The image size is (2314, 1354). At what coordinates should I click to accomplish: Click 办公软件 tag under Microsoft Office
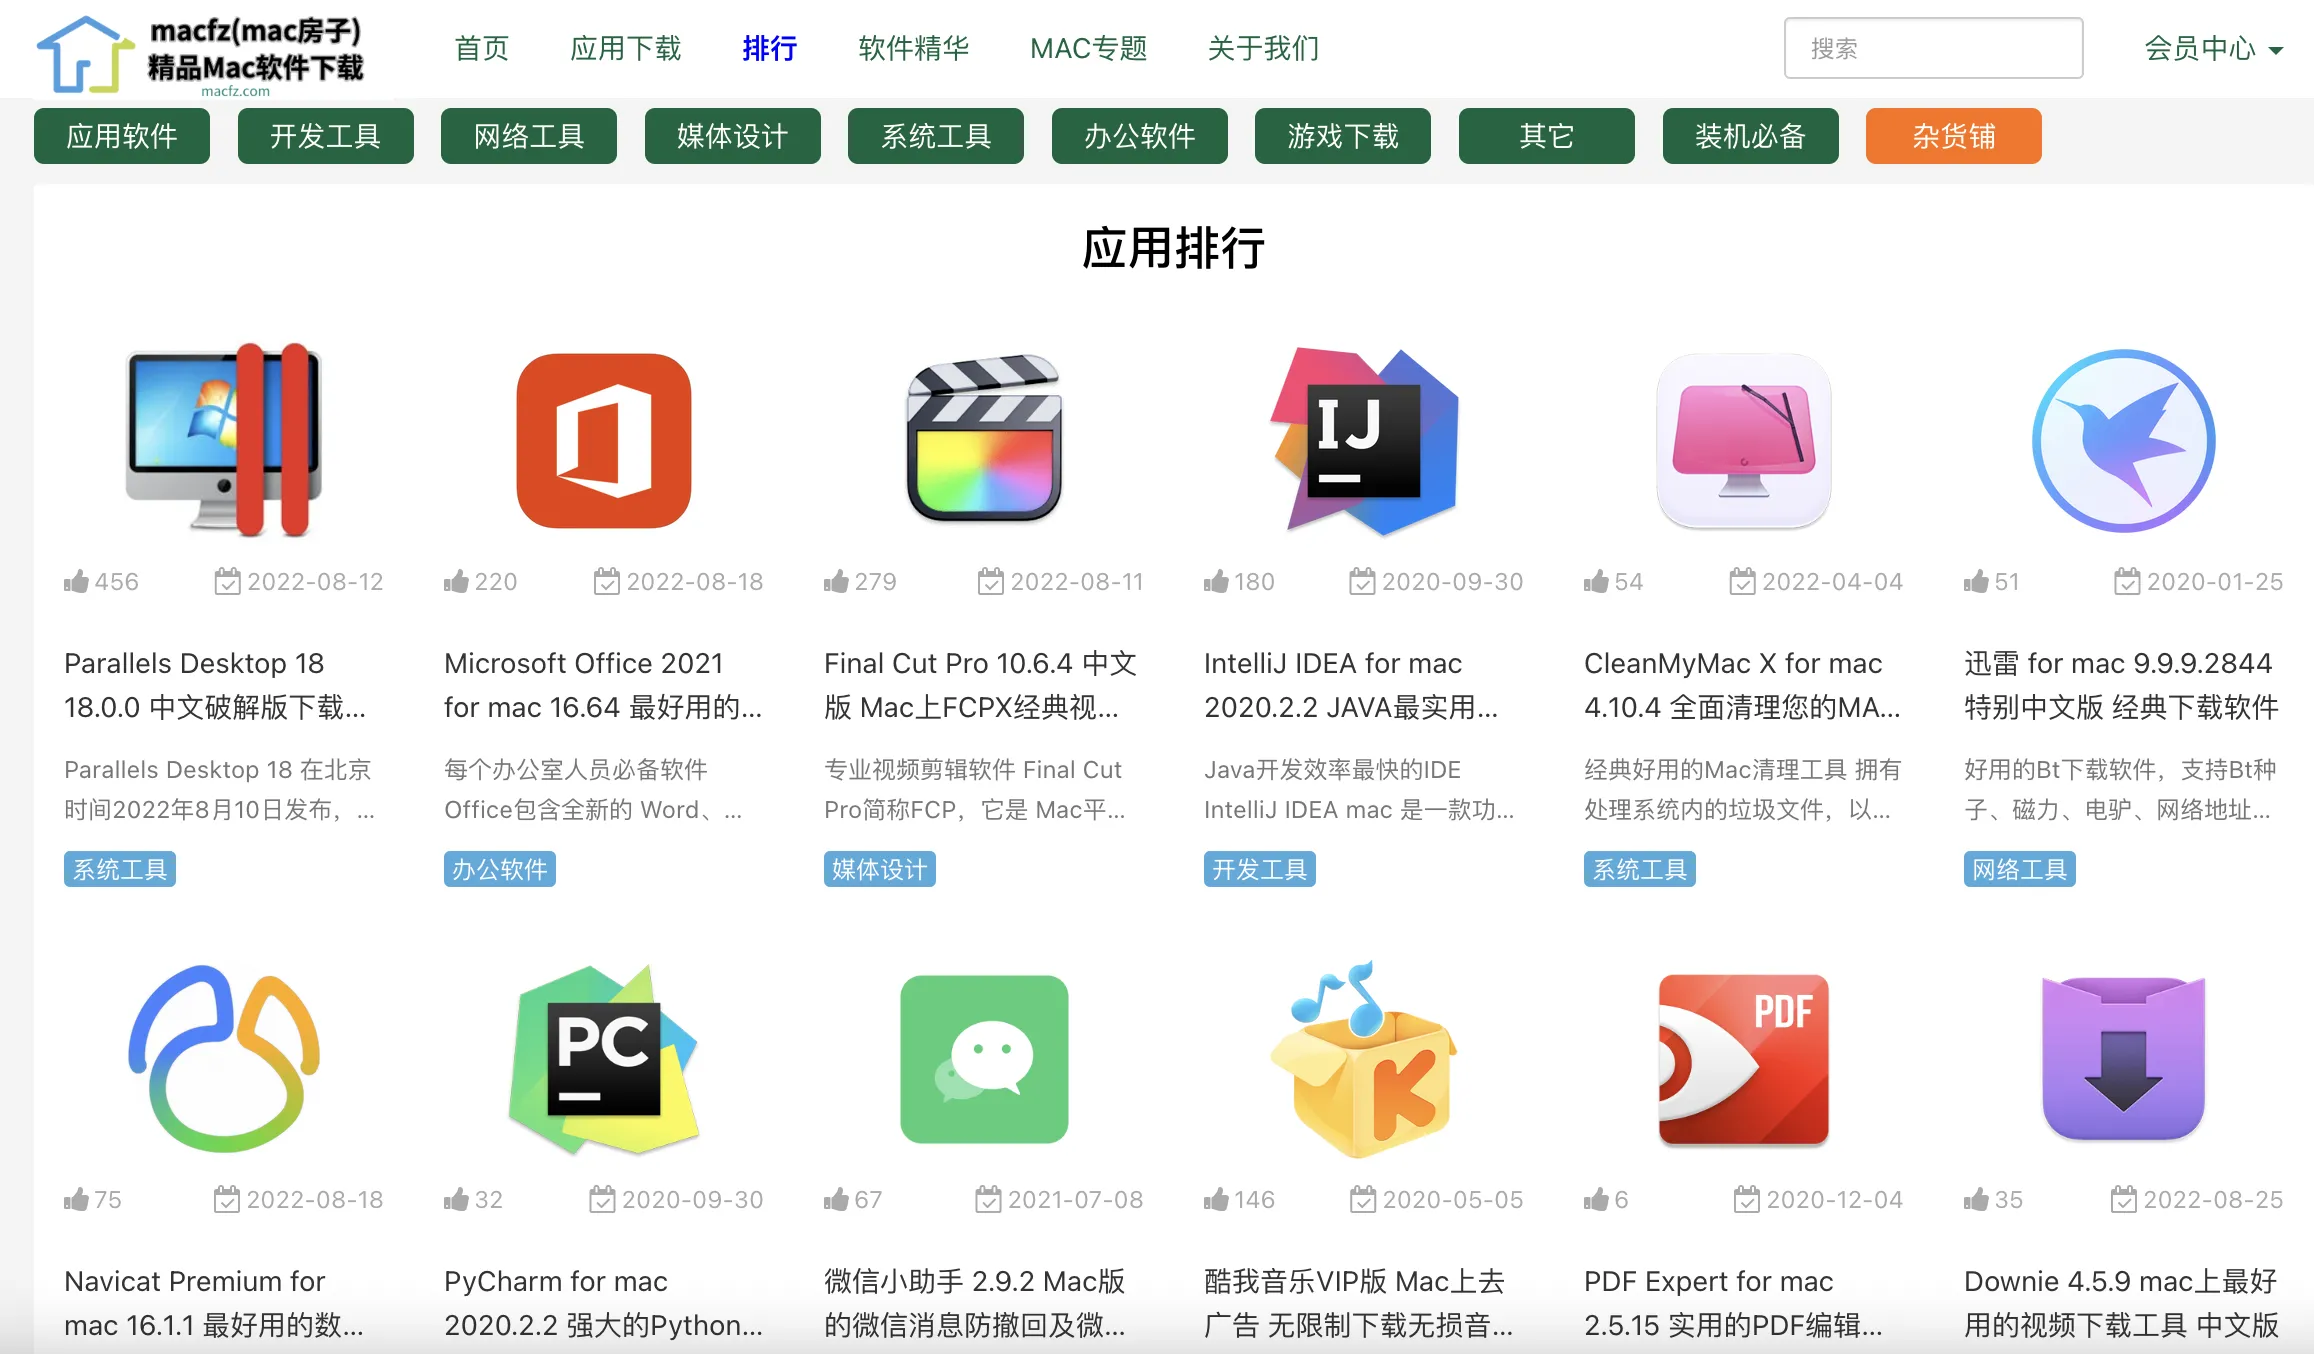click(x=500, y=869)
